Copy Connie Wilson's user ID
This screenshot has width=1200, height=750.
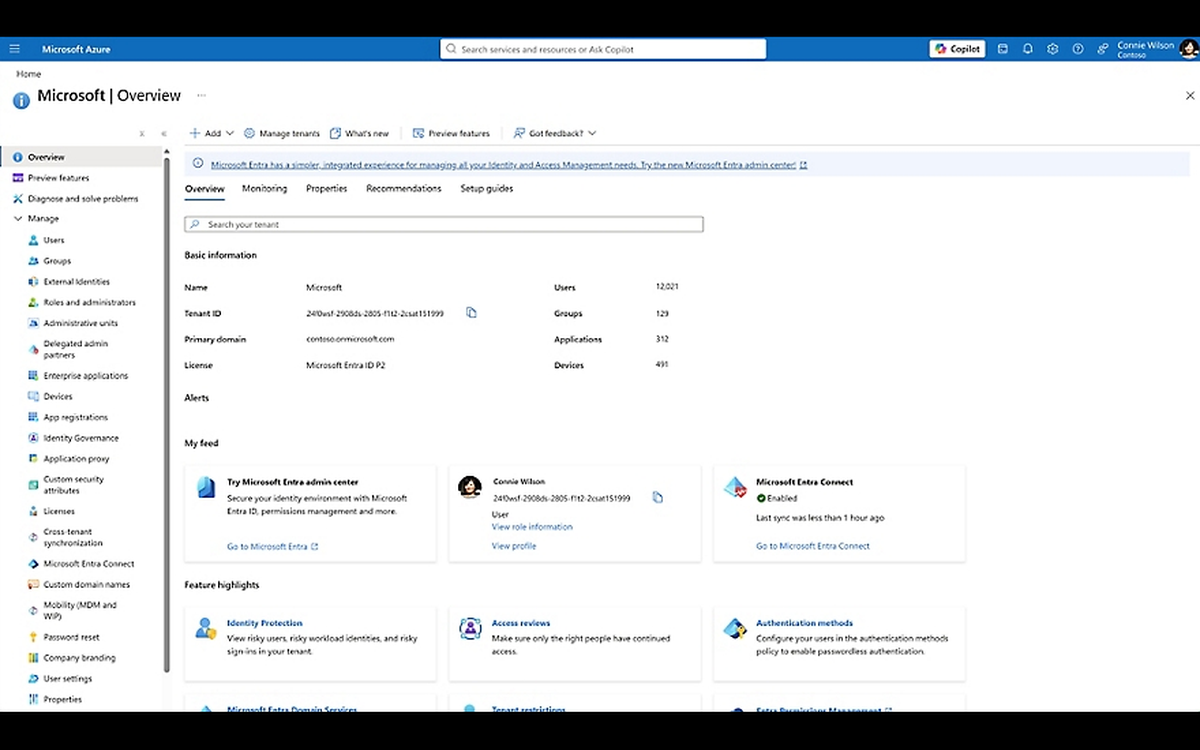[x=657, y=497]
